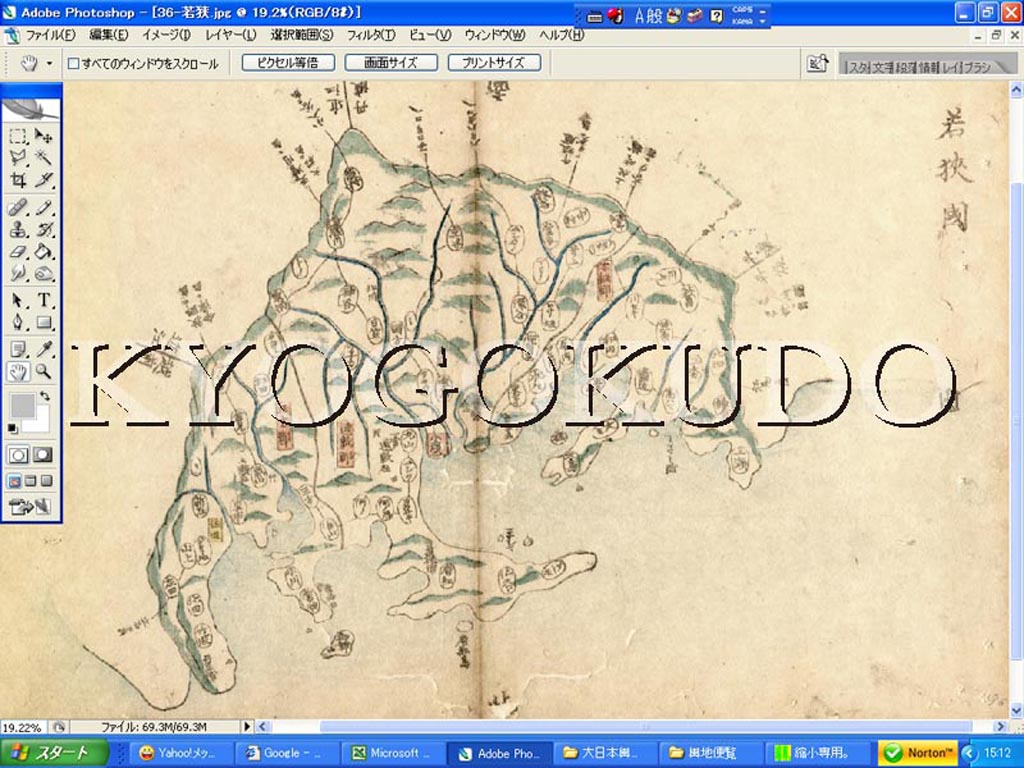Choose the Paint Bucket tool

pyautogui.click(x=44, y=251)
